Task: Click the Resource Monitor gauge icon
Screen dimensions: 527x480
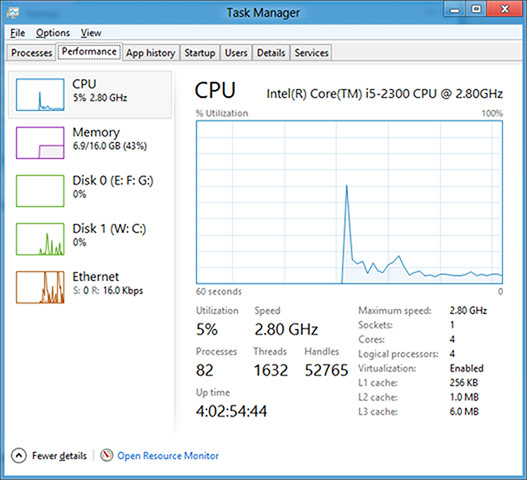Action: pyautogui.click(x=107, y=455)
